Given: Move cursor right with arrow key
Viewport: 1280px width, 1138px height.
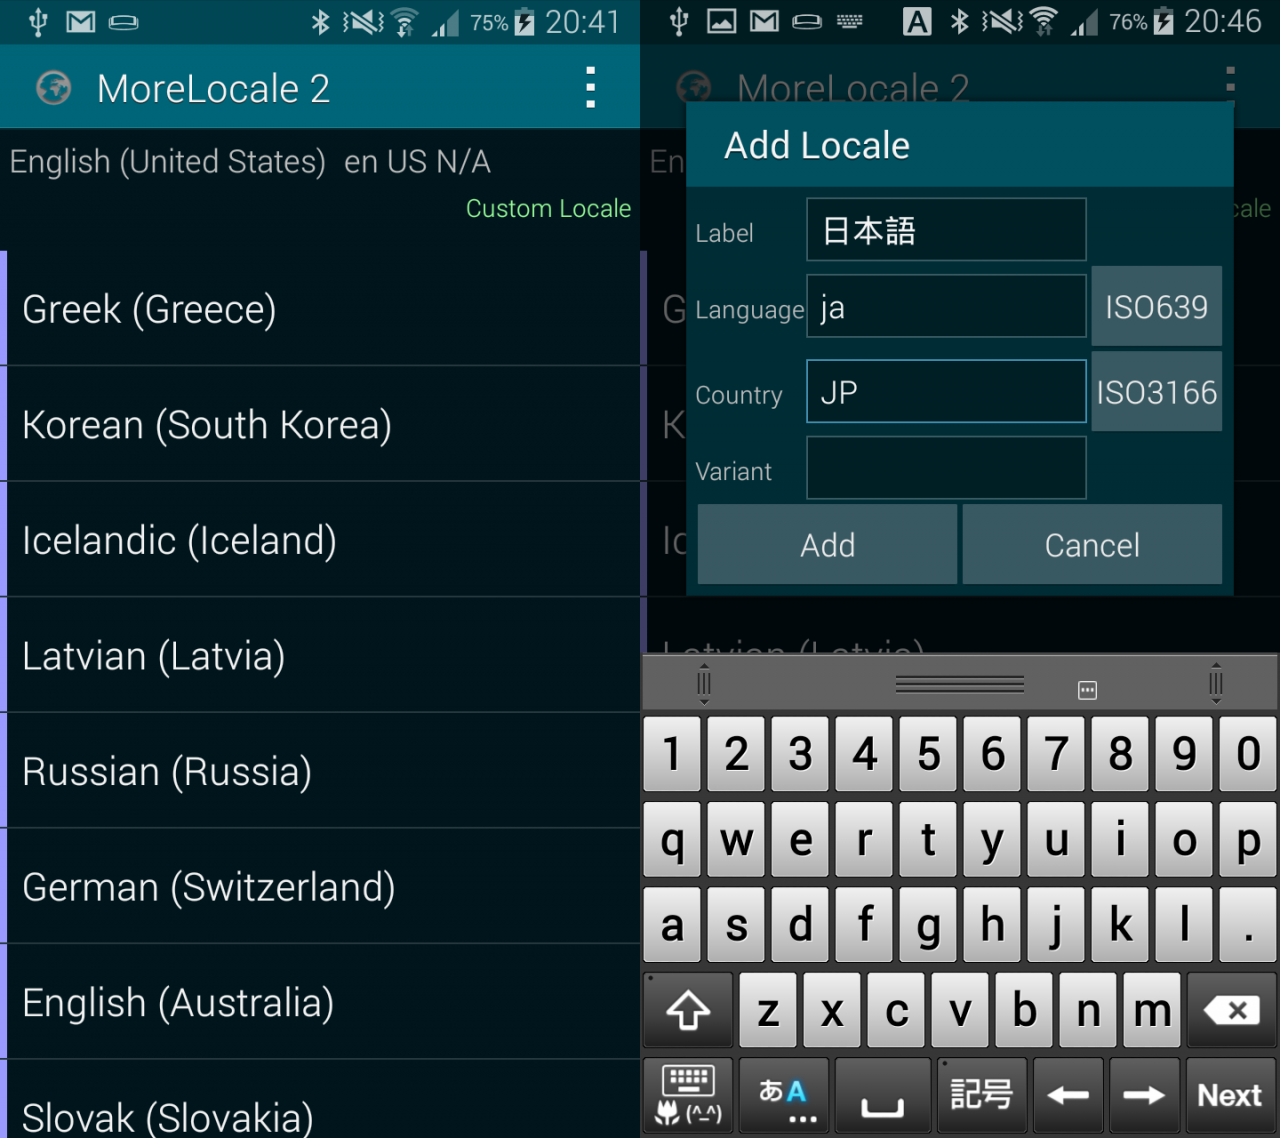Looking at the screenshot, I should point(1144,1095).
